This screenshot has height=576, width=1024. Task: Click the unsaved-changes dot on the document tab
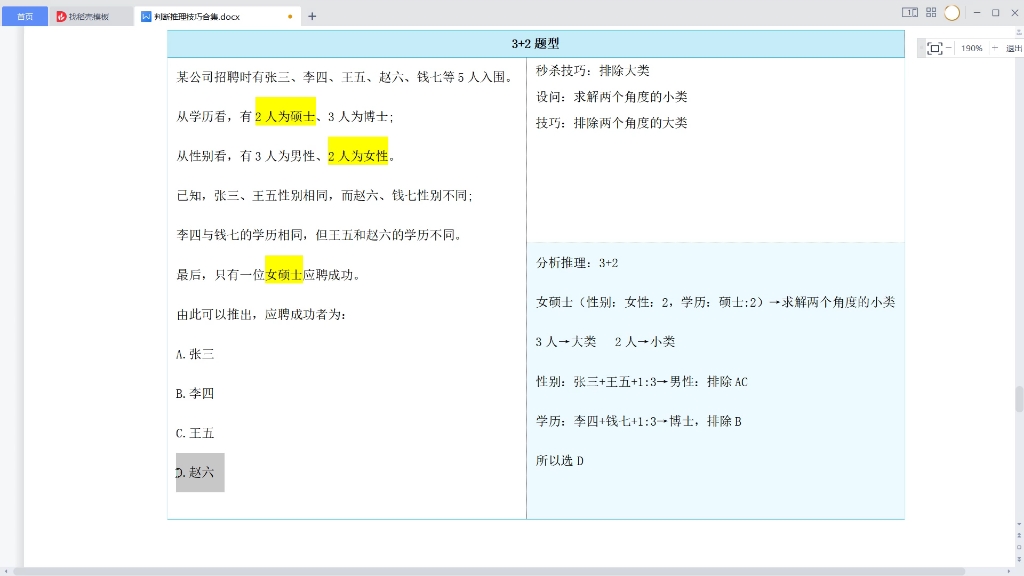pyautogui.click(x=290, y=15)
